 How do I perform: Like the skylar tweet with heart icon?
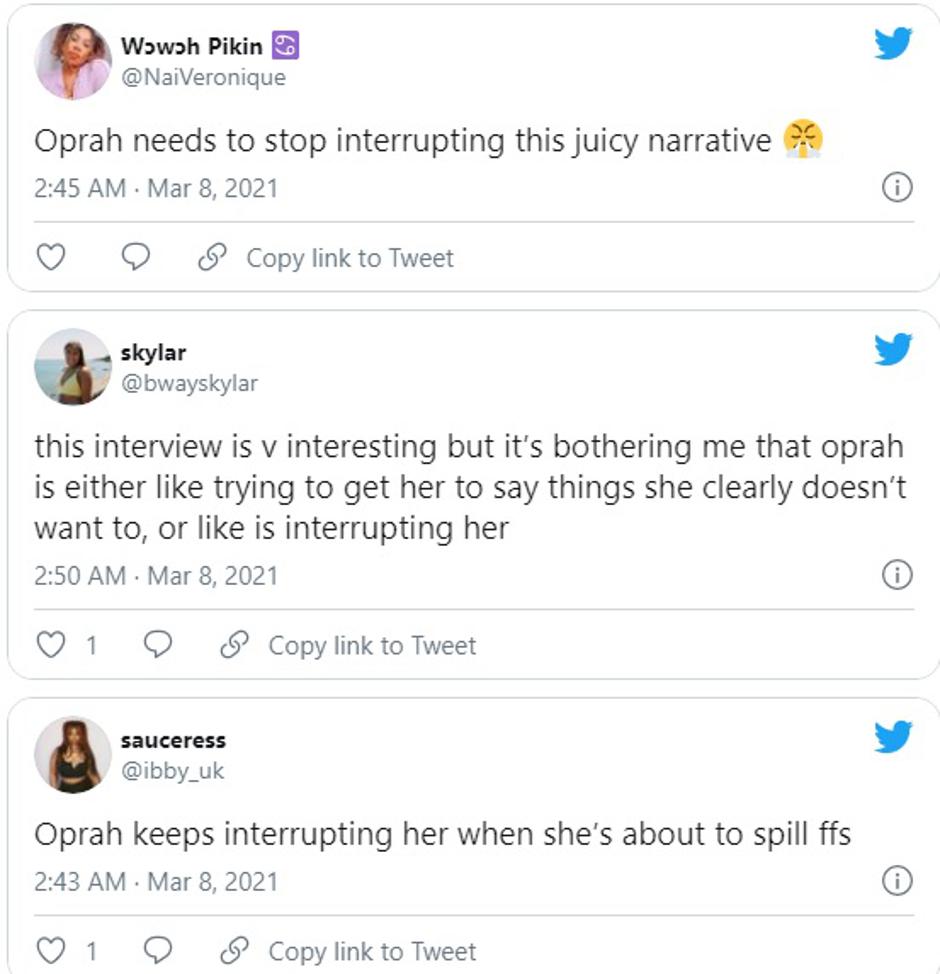pyautogui.click(x=50, y=645)
